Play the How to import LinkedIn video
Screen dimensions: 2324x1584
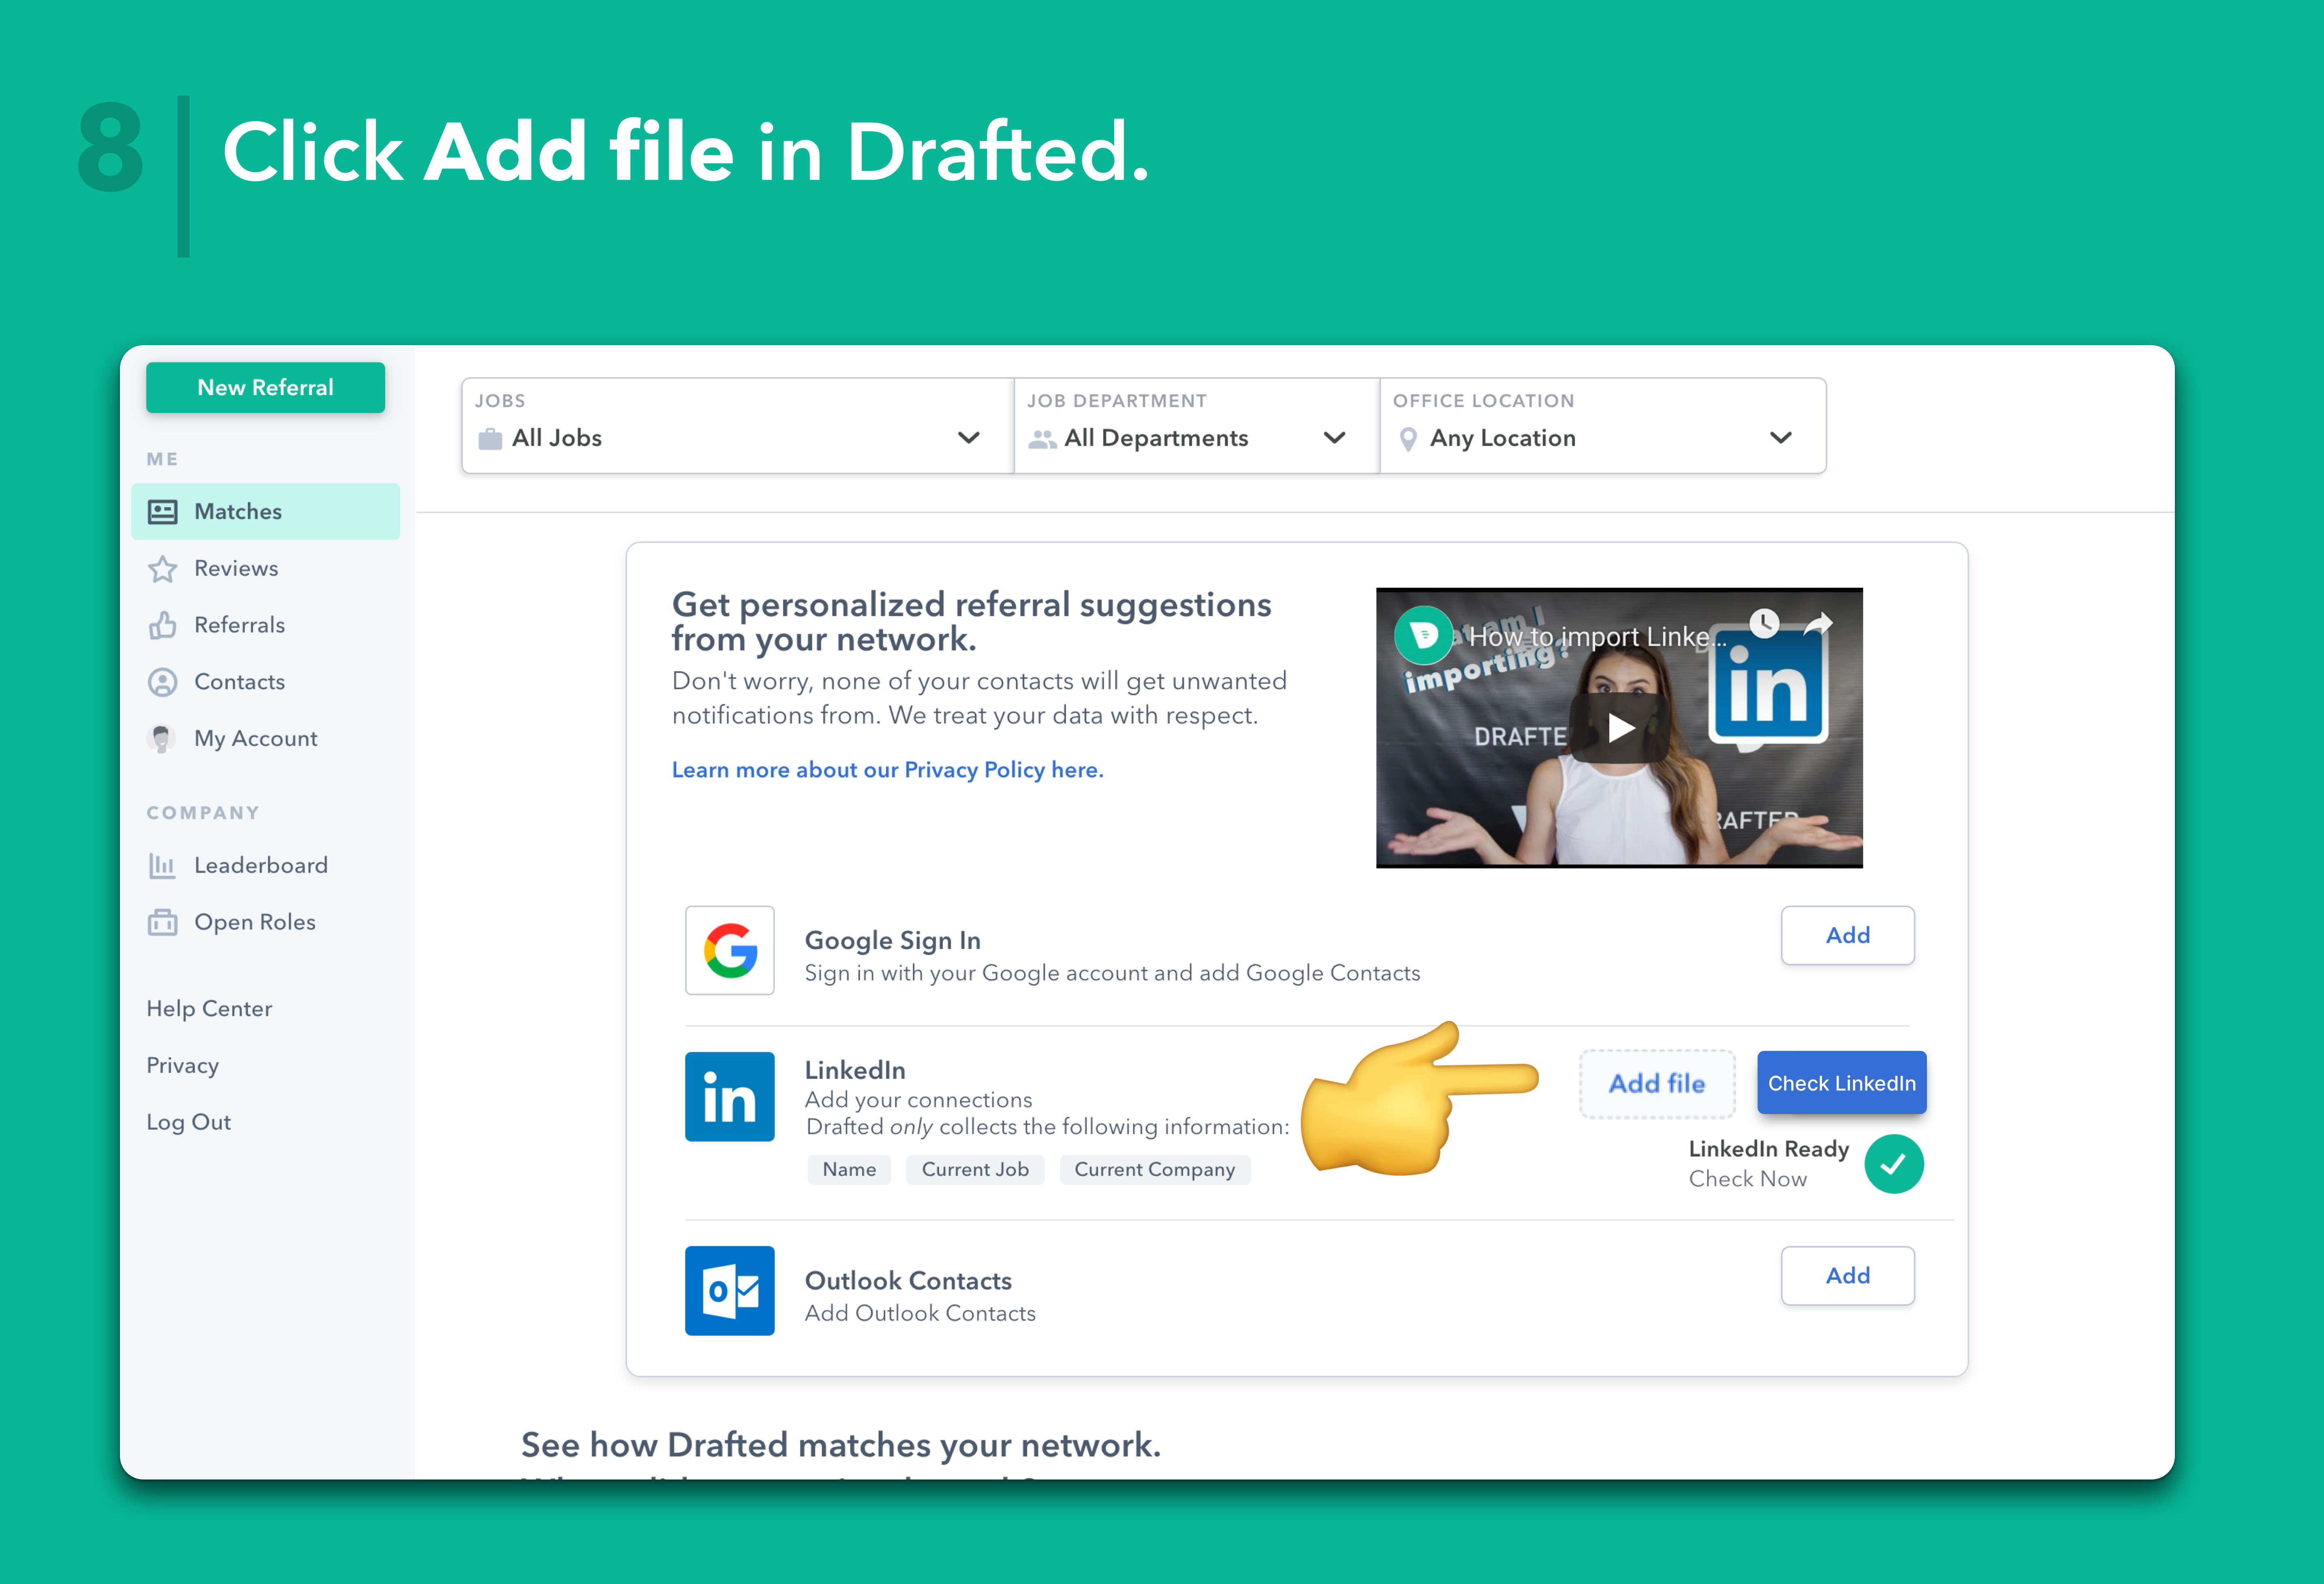click(x=1620, y=727)
